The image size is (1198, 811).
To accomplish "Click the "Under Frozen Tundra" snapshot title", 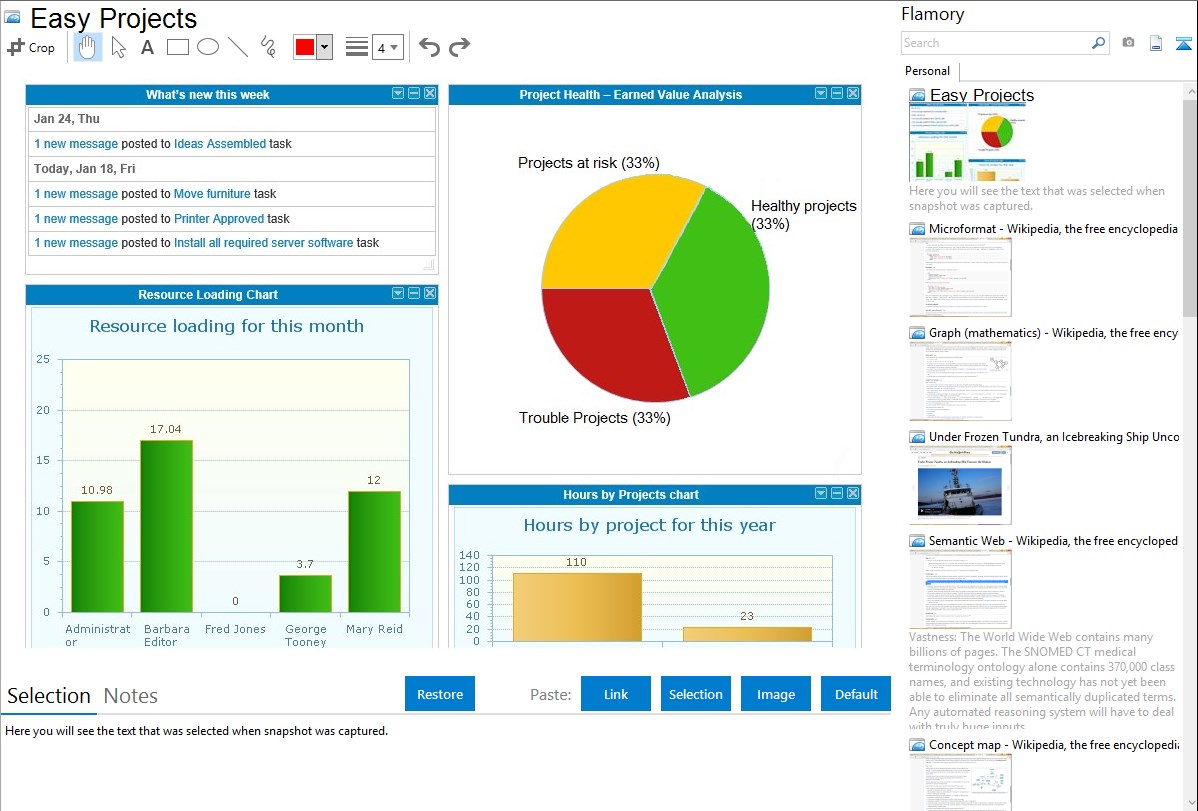I will (1054, 437).
